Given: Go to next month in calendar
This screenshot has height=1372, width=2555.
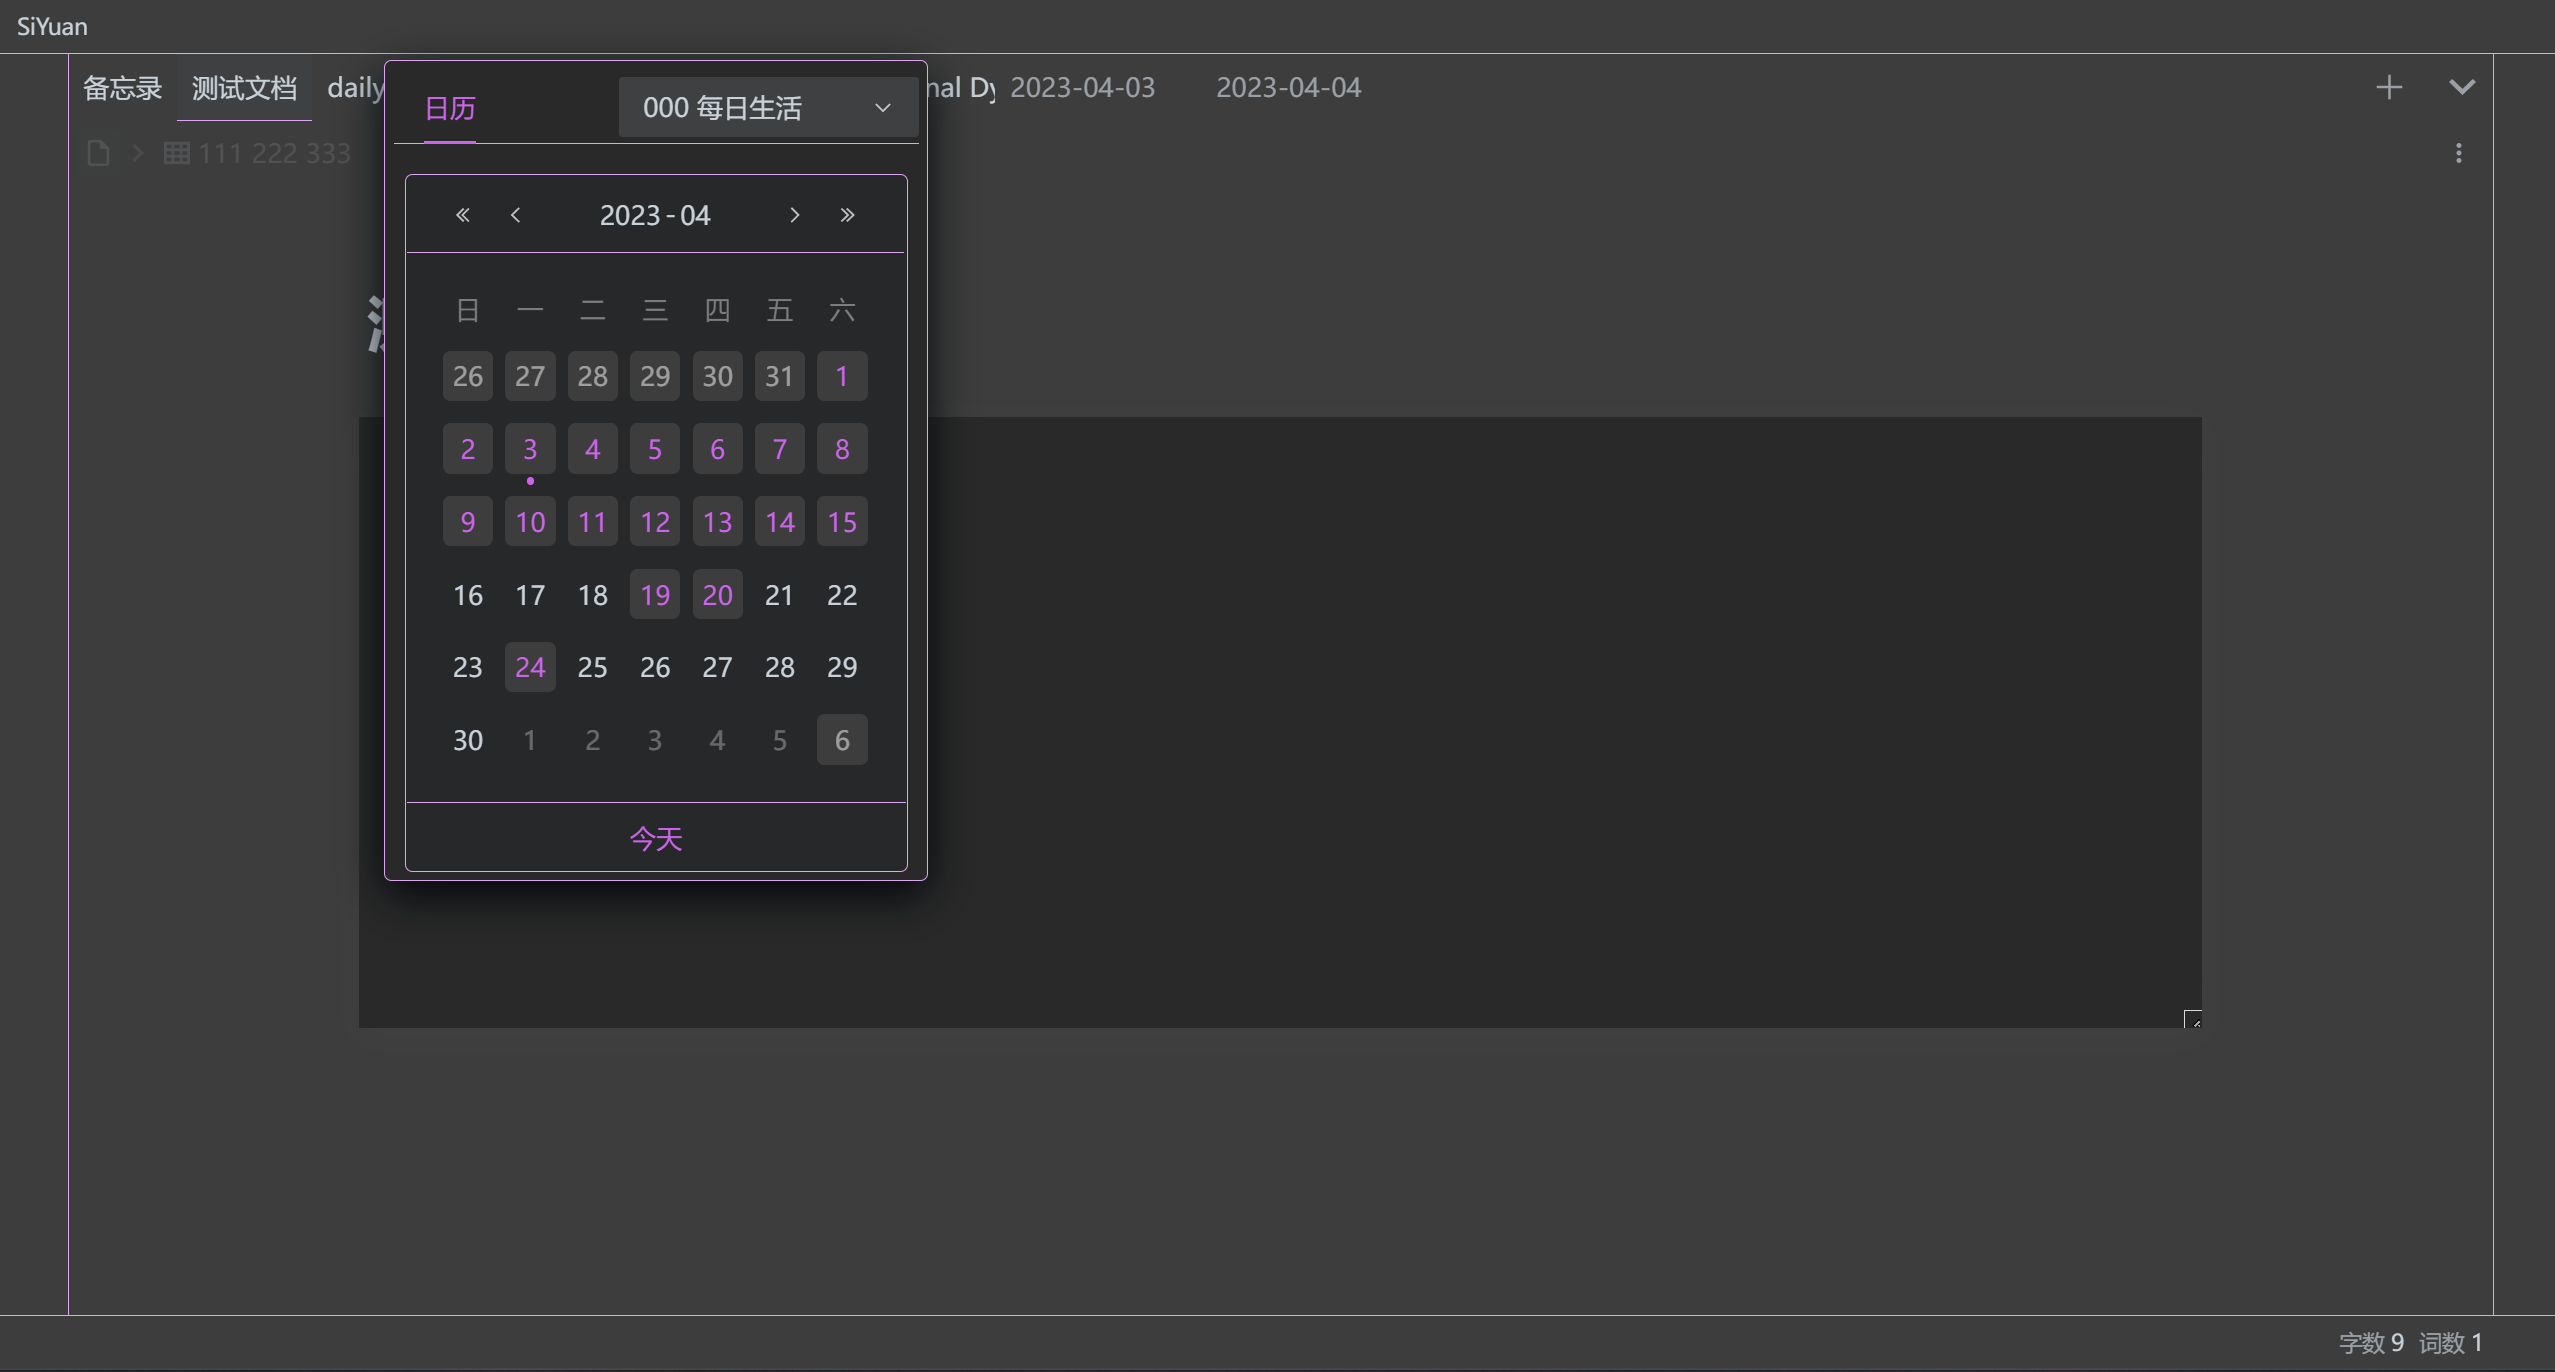Looking at the screenshot, I should click(x=794, y=215).
